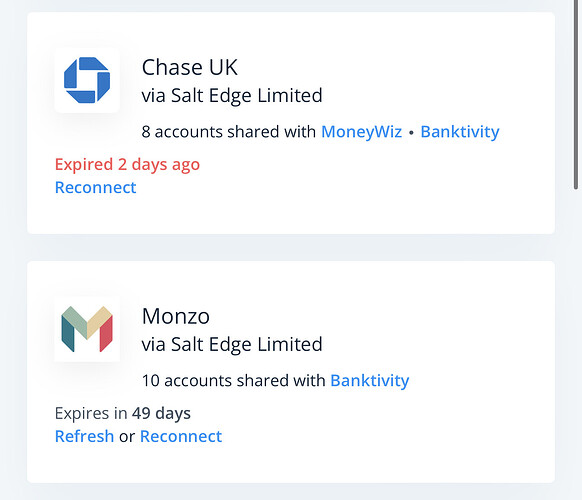Refresh the Monzo connection
Viewport: 582px width, 500px height.
tap(84, 436)
